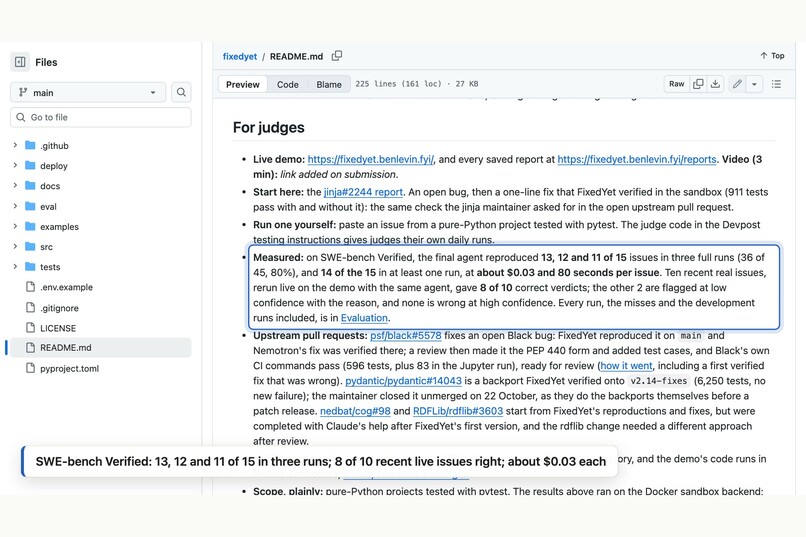Click the 225 lines (161 loc) file info
The height and width of the screenshot is (537, 806).
tap(417, 84)
